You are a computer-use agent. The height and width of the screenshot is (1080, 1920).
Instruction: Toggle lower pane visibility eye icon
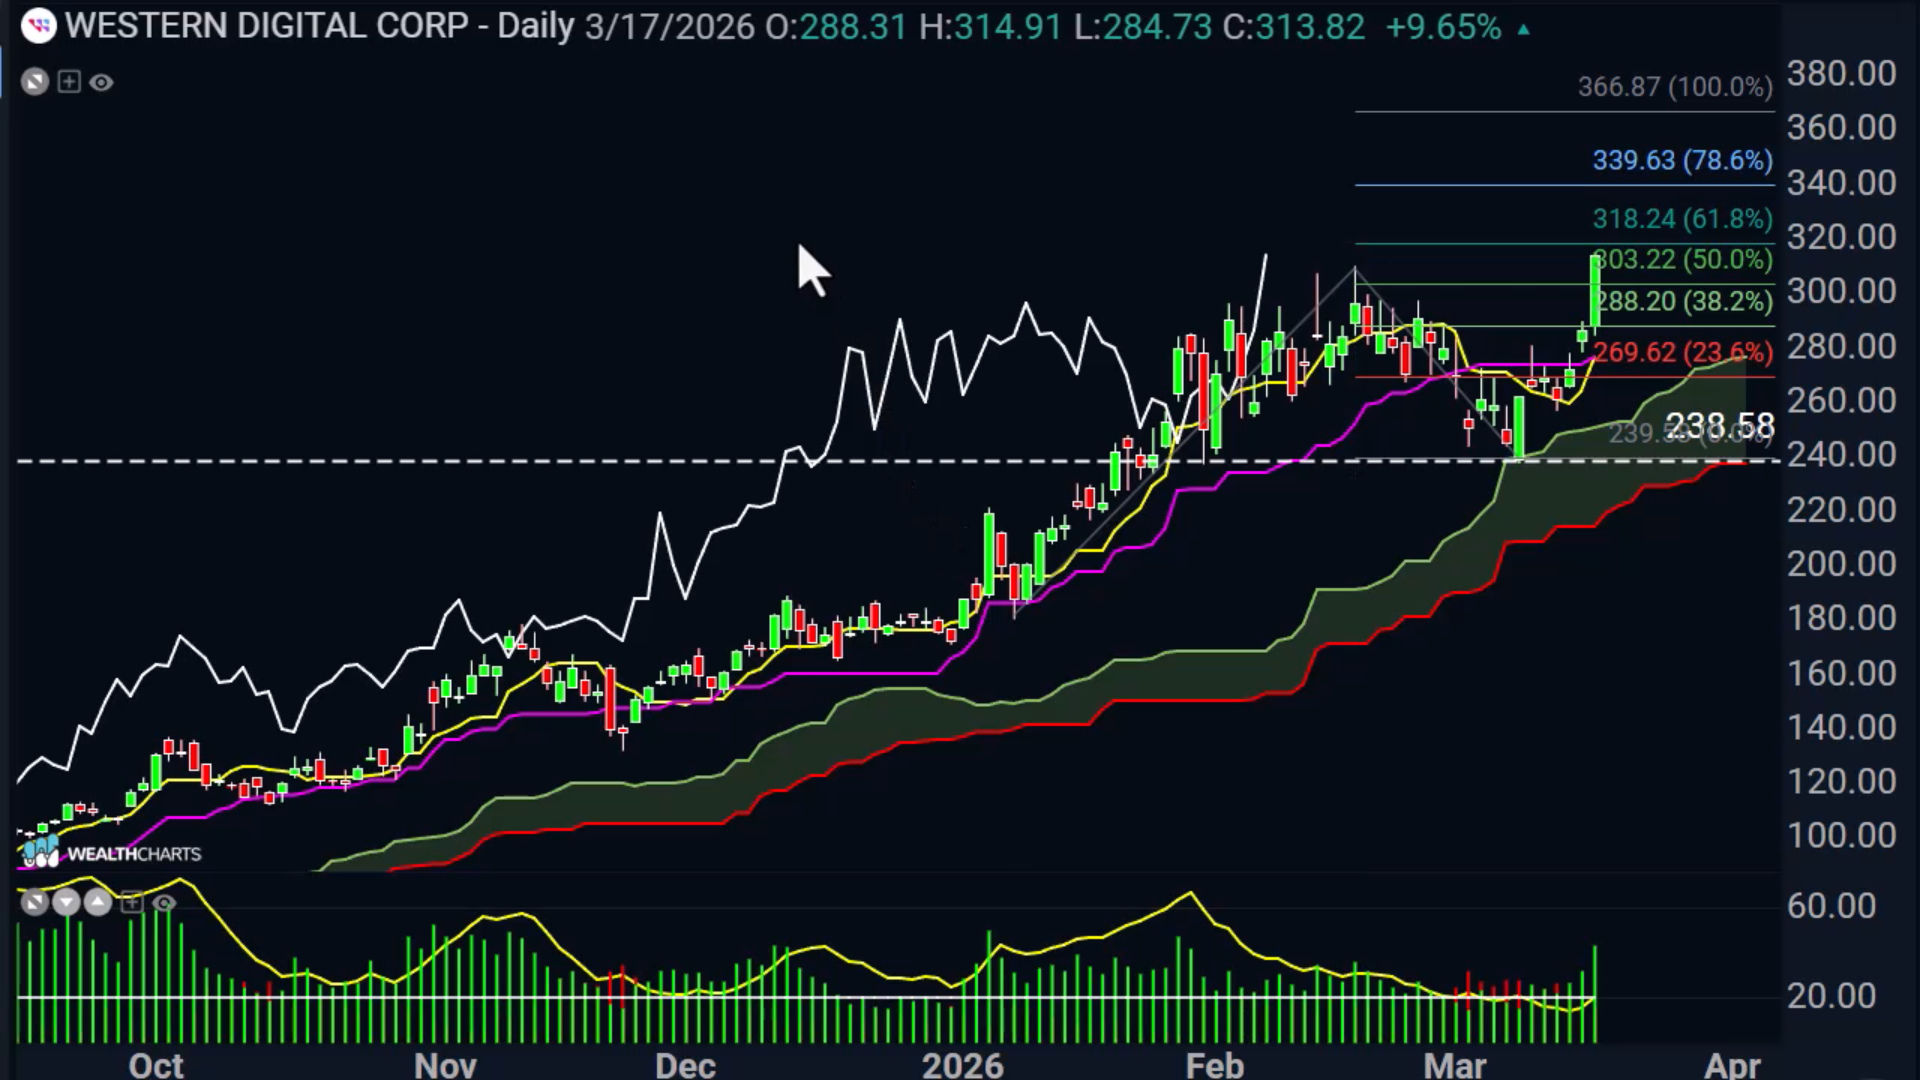point(164,903)
